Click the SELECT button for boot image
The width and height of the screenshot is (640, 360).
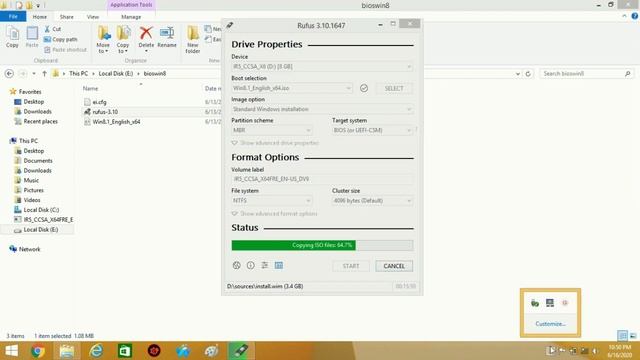tap(394, 88)
